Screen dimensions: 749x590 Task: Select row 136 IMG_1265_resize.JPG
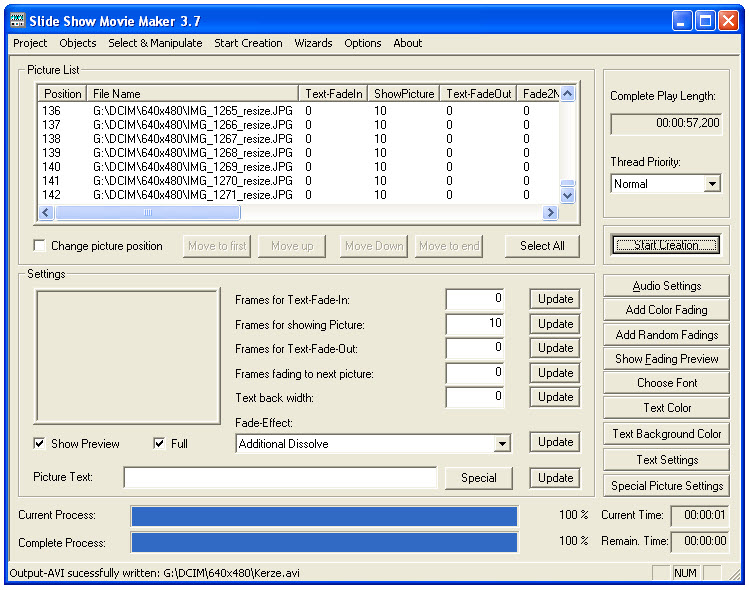299,111
